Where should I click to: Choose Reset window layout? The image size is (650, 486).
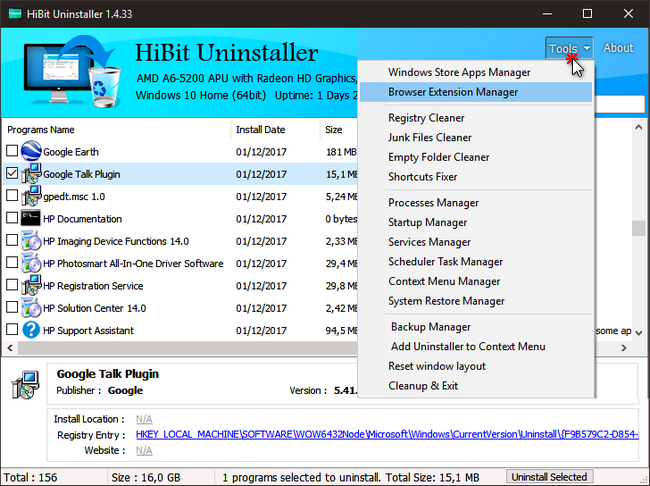point(476,366)
